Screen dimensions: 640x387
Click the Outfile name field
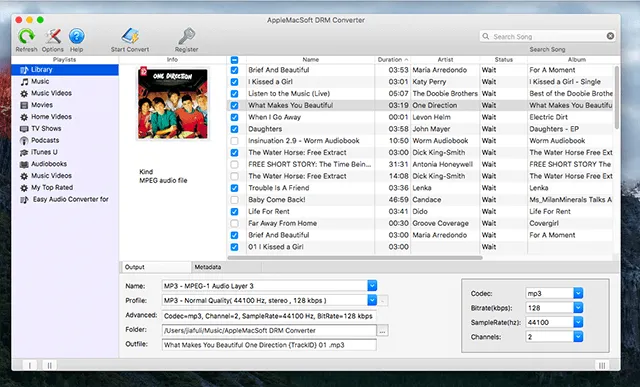(x=269, y=345)
